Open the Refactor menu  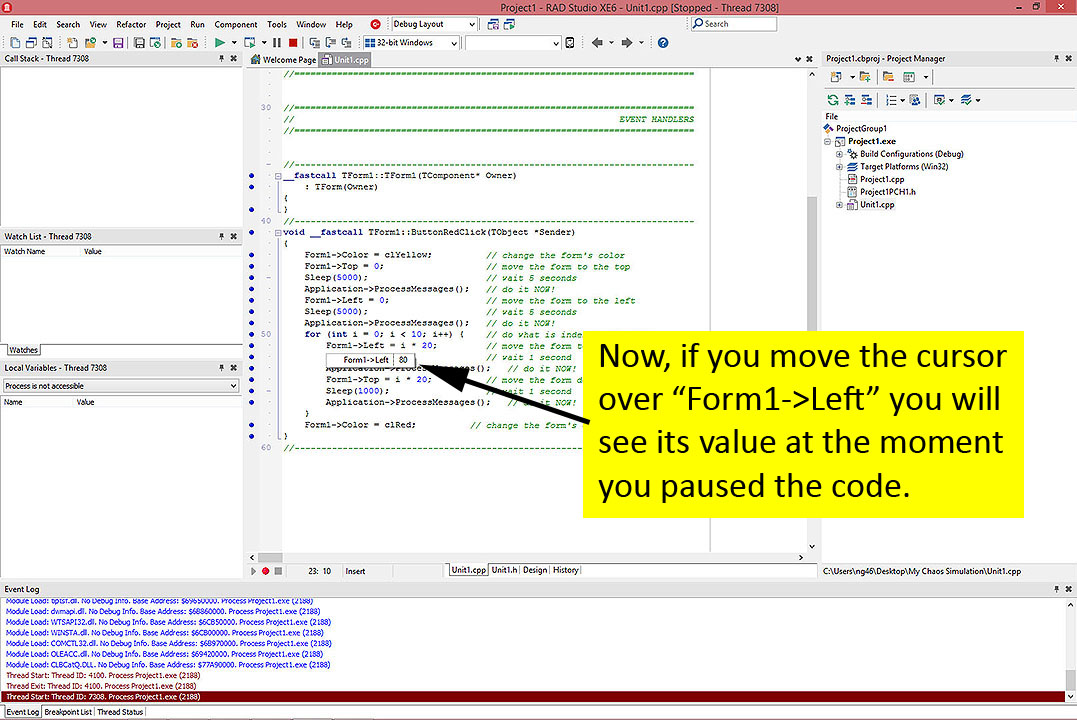click(x=131, y=24)
